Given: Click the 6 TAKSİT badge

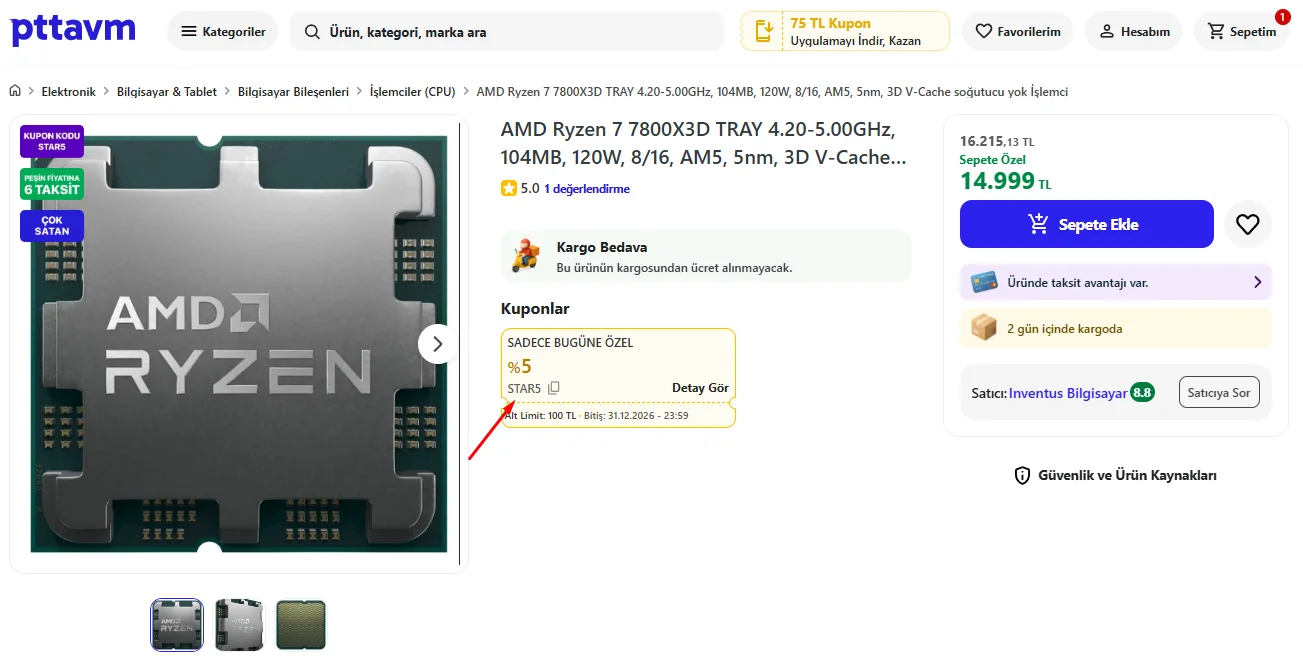Looking at the screenshot, I should tap(52, 184).
